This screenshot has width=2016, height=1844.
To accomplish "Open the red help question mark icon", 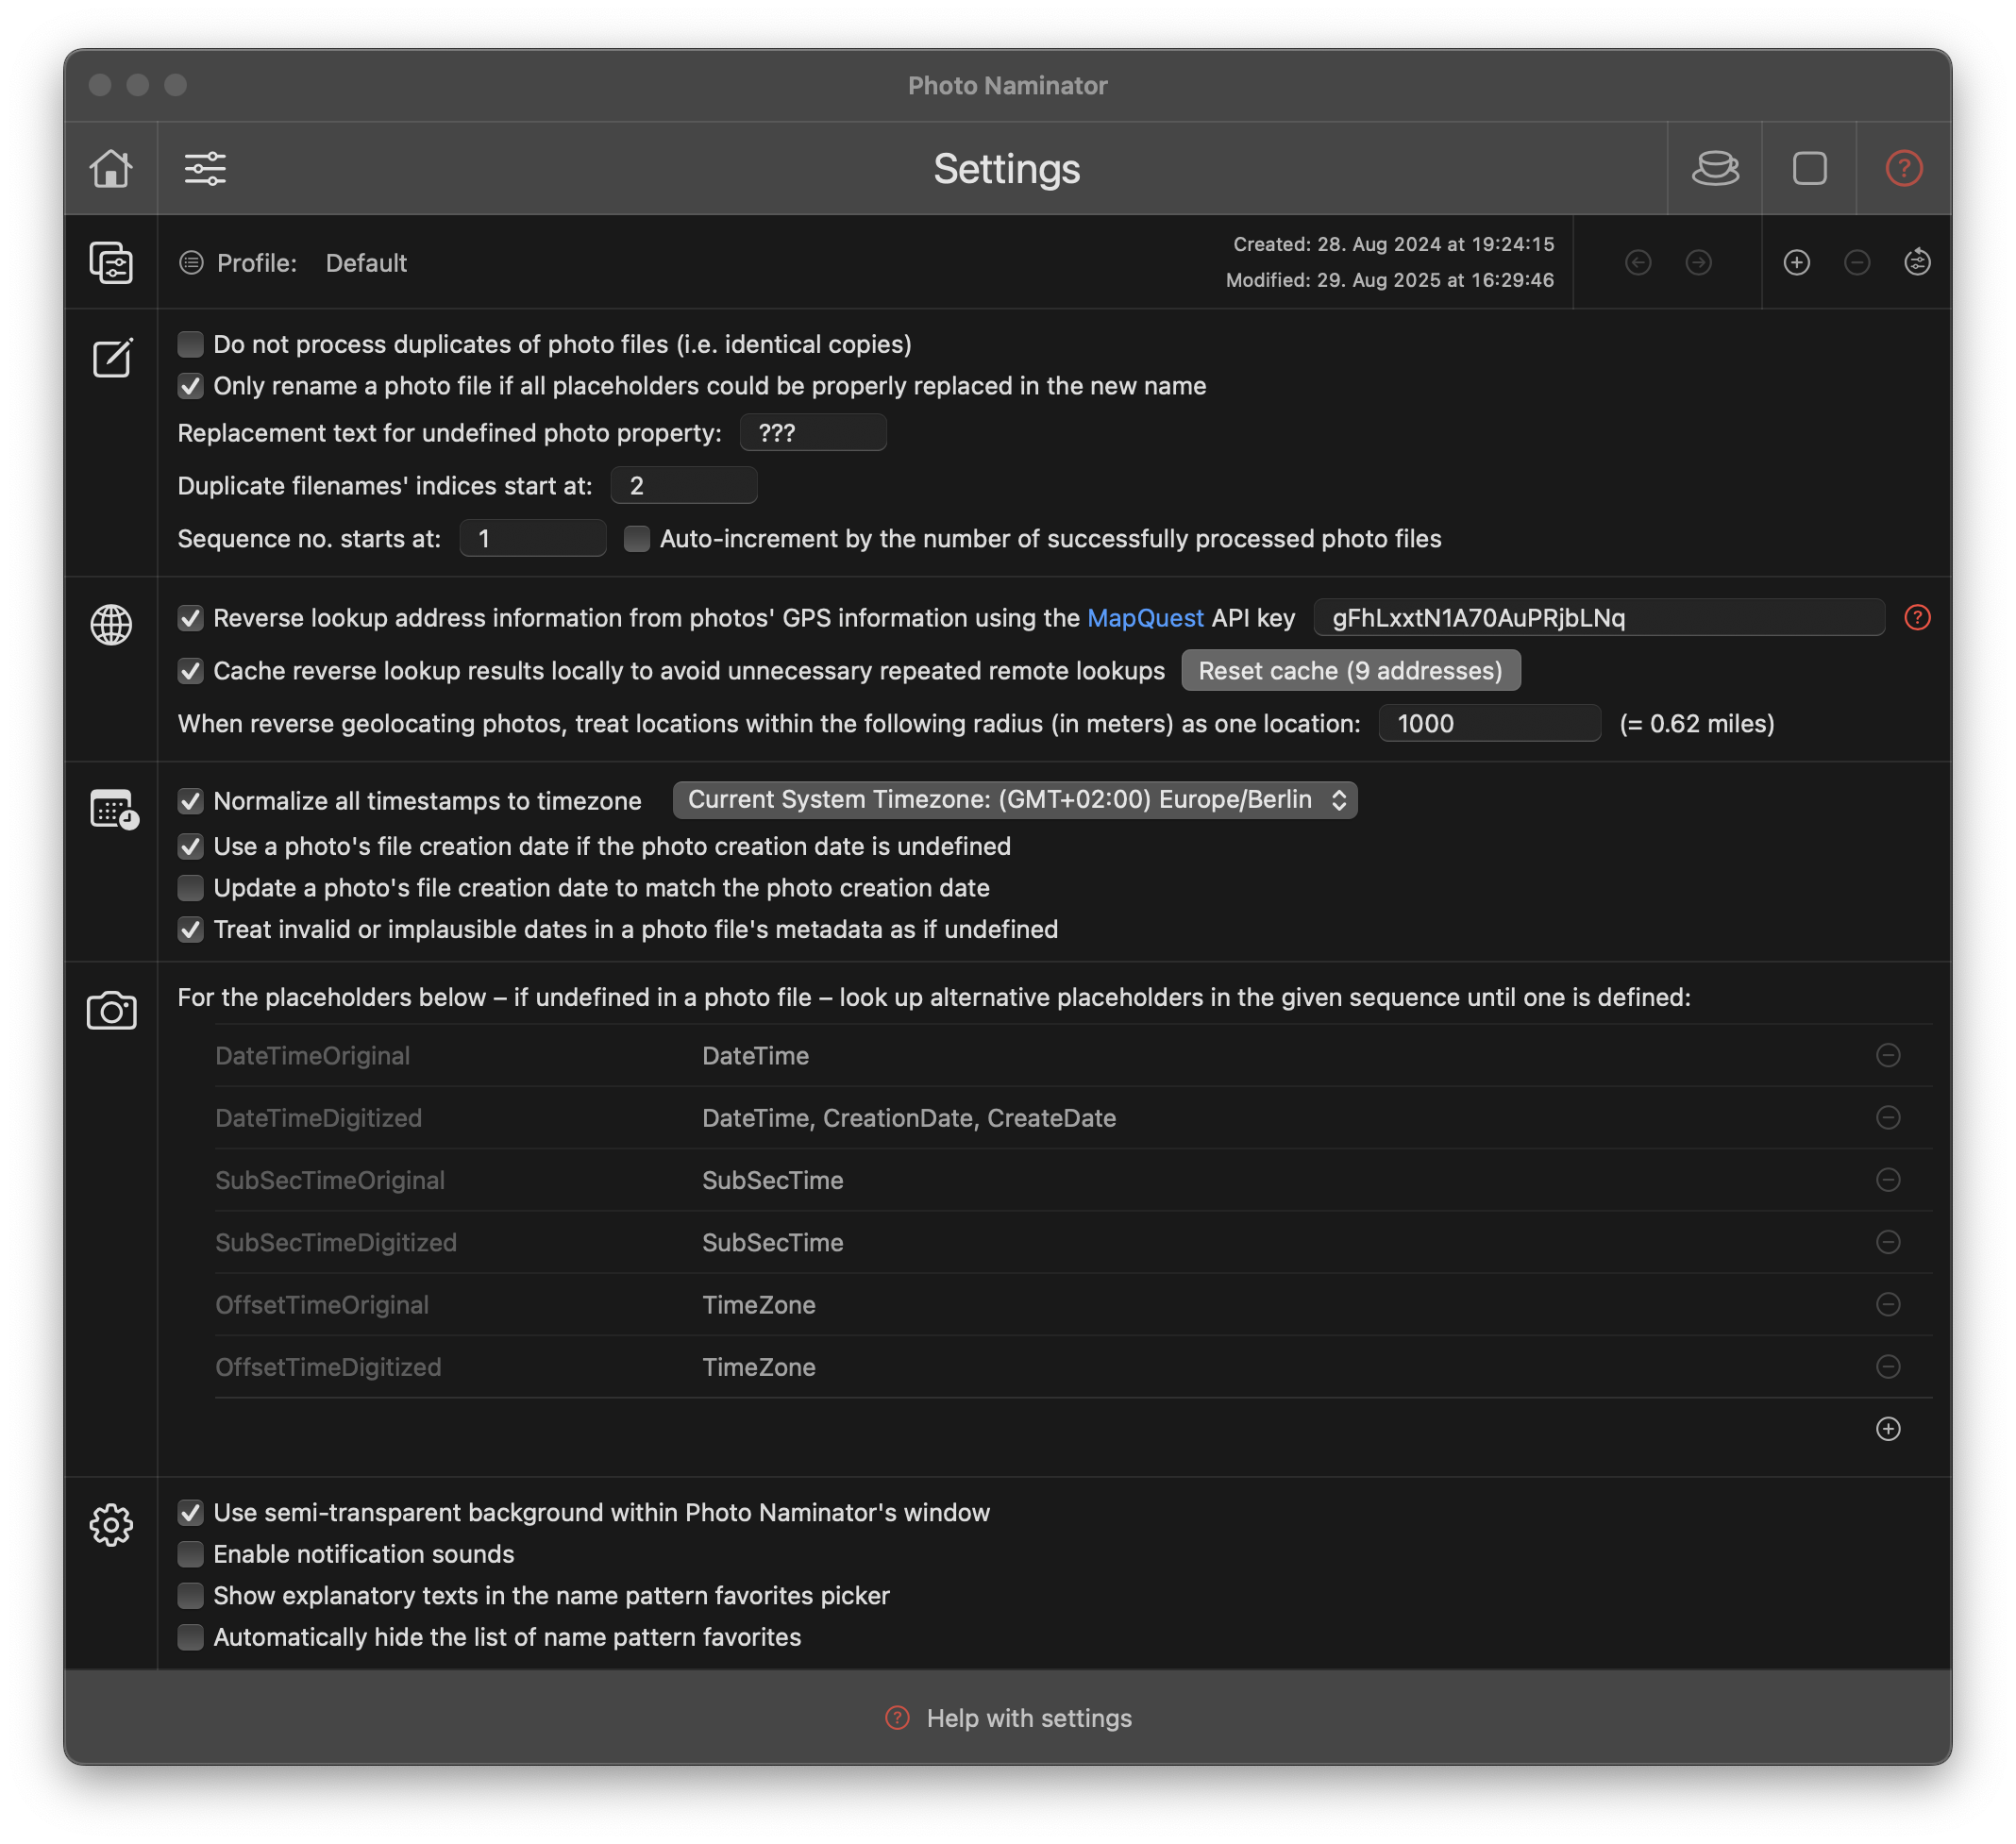I will 1903,168.
